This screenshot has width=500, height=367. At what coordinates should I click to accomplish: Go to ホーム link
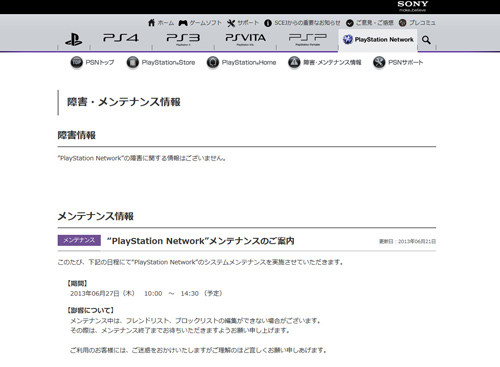click(x=166, y=23)
